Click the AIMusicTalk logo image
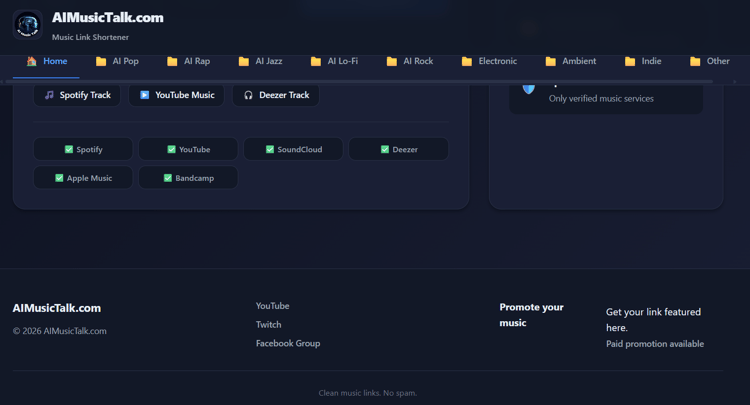750x405 pixels. (28, 25)
